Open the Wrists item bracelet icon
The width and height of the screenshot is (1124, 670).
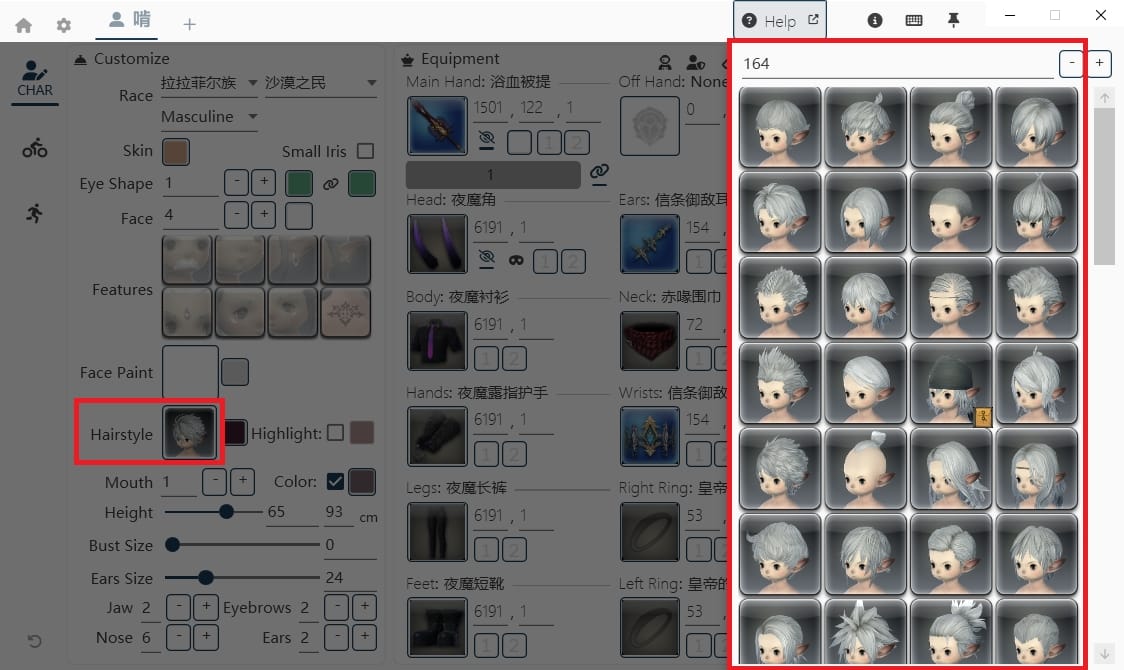649,436
